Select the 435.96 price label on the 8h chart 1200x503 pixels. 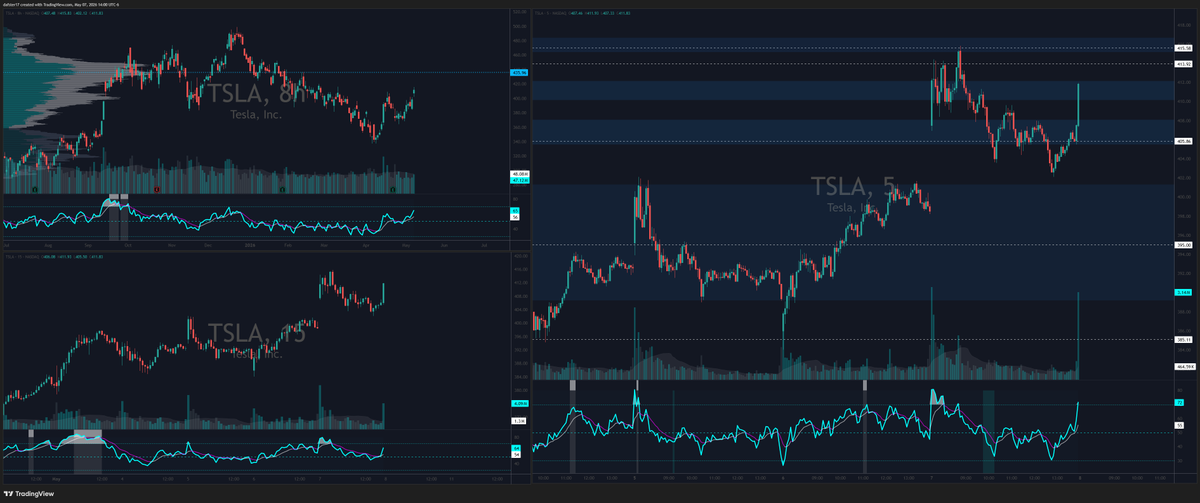[518, 72]
